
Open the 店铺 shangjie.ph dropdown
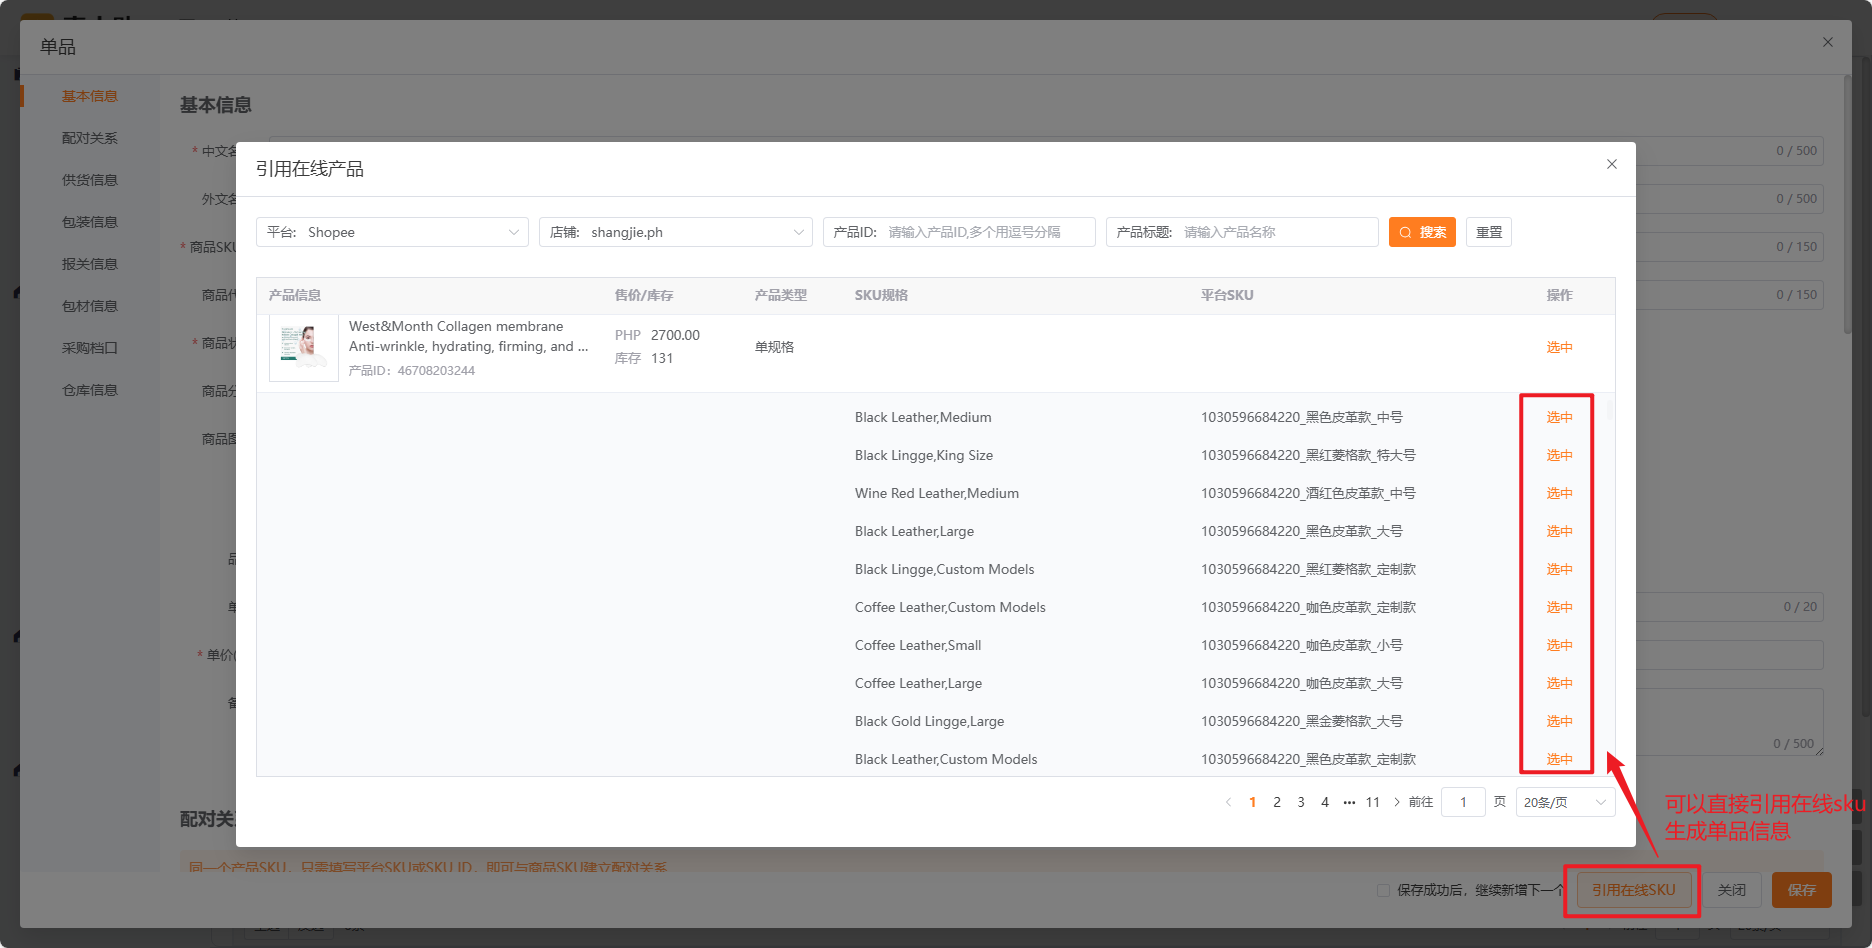(676, 232)
